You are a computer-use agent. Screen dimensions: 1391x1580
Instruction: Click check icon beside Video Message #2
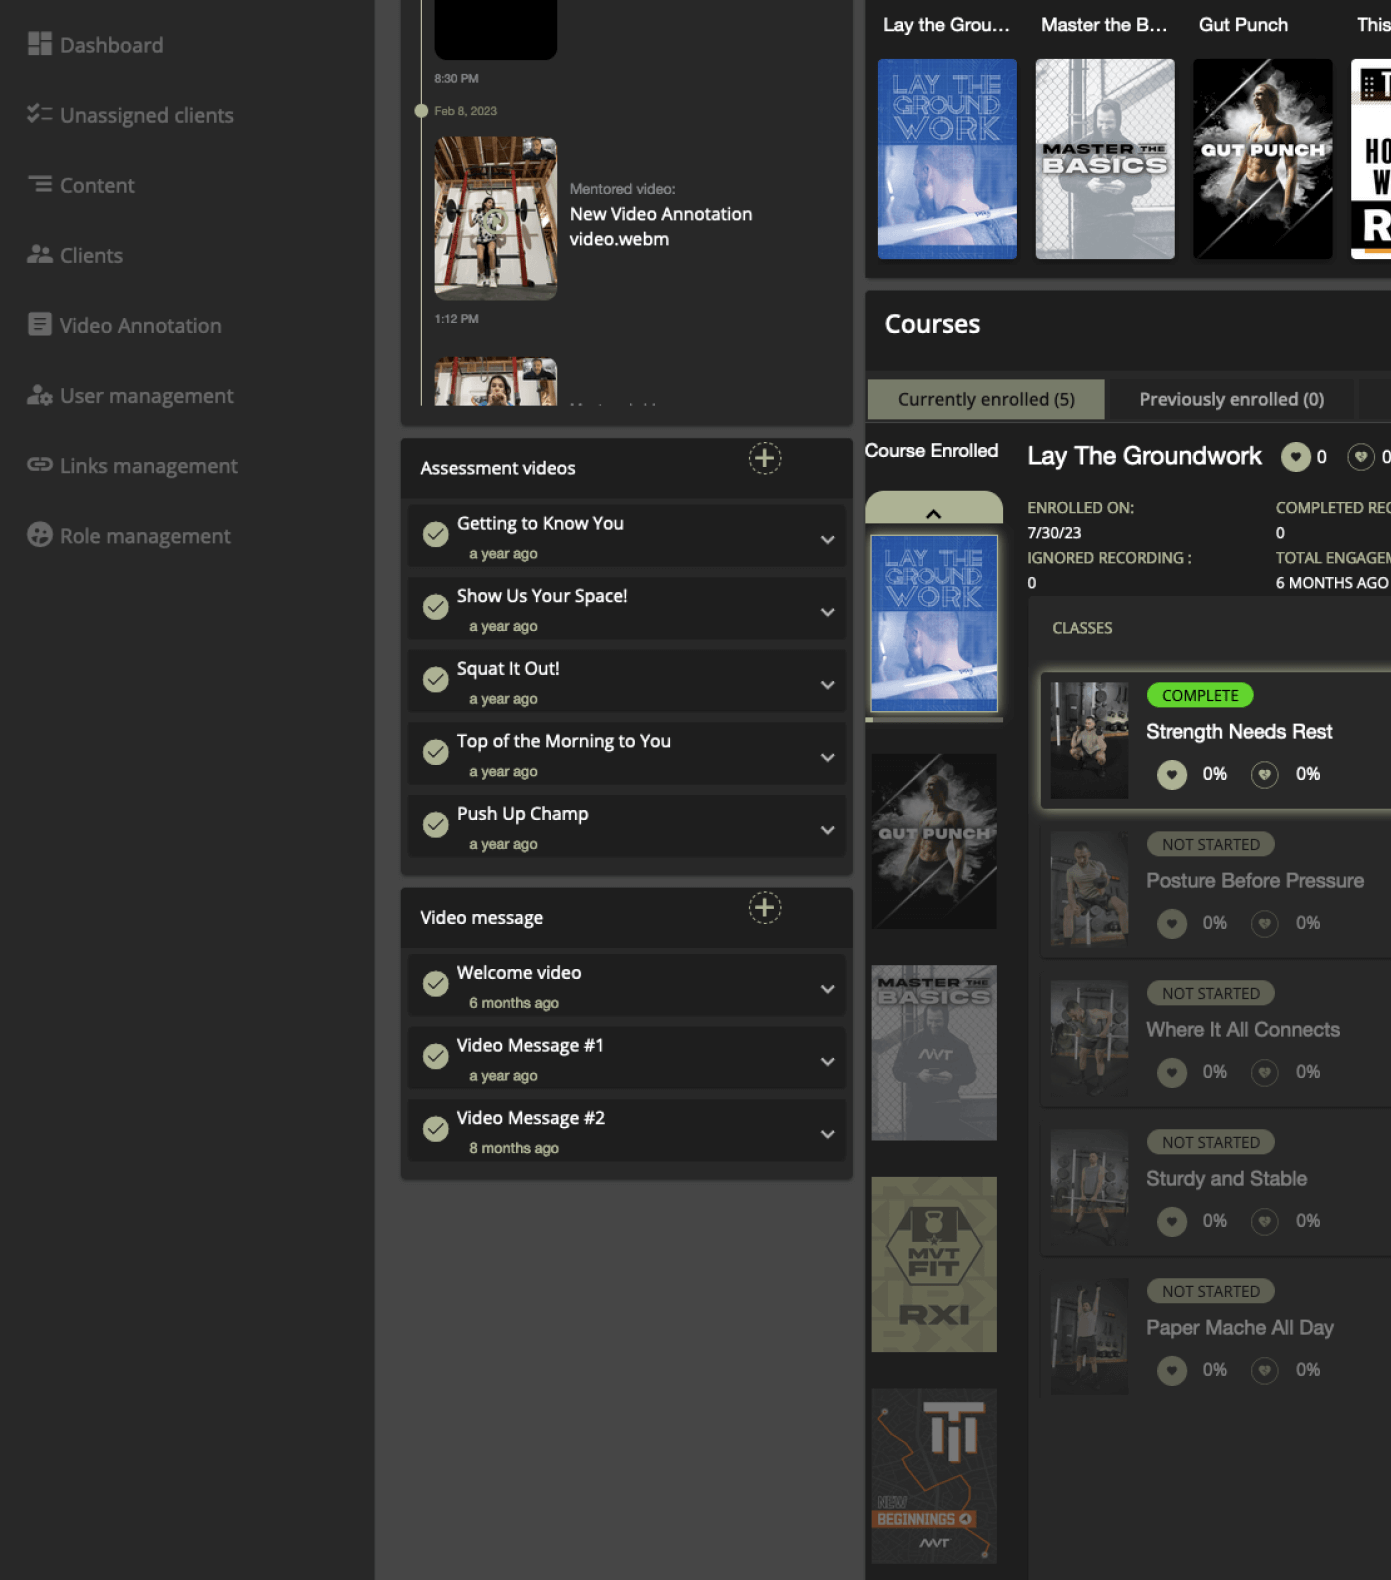(x=435, y=1129)
